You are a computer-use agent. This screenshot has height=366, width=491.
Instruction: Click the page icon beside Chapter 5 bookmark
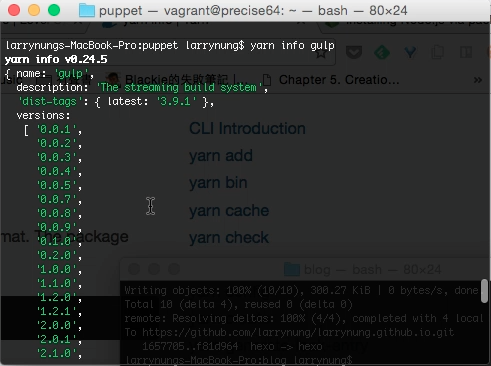(x=267, y=80)
